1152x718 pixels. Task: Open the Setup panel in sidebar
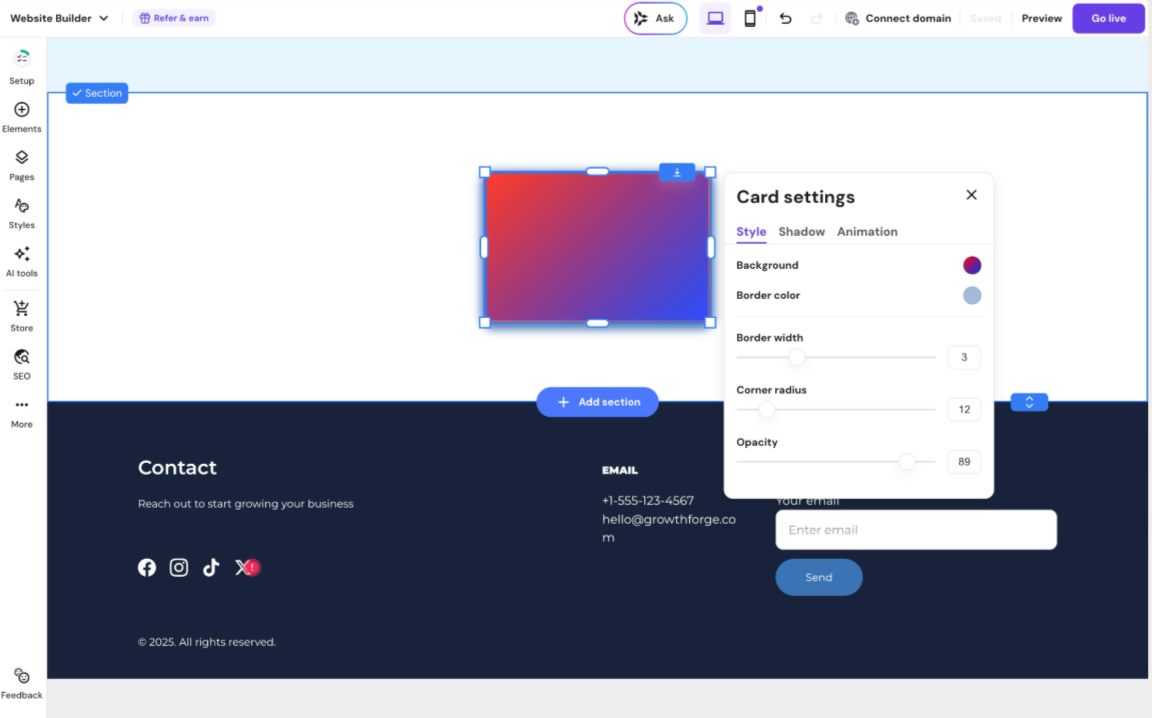click(21, 66)
